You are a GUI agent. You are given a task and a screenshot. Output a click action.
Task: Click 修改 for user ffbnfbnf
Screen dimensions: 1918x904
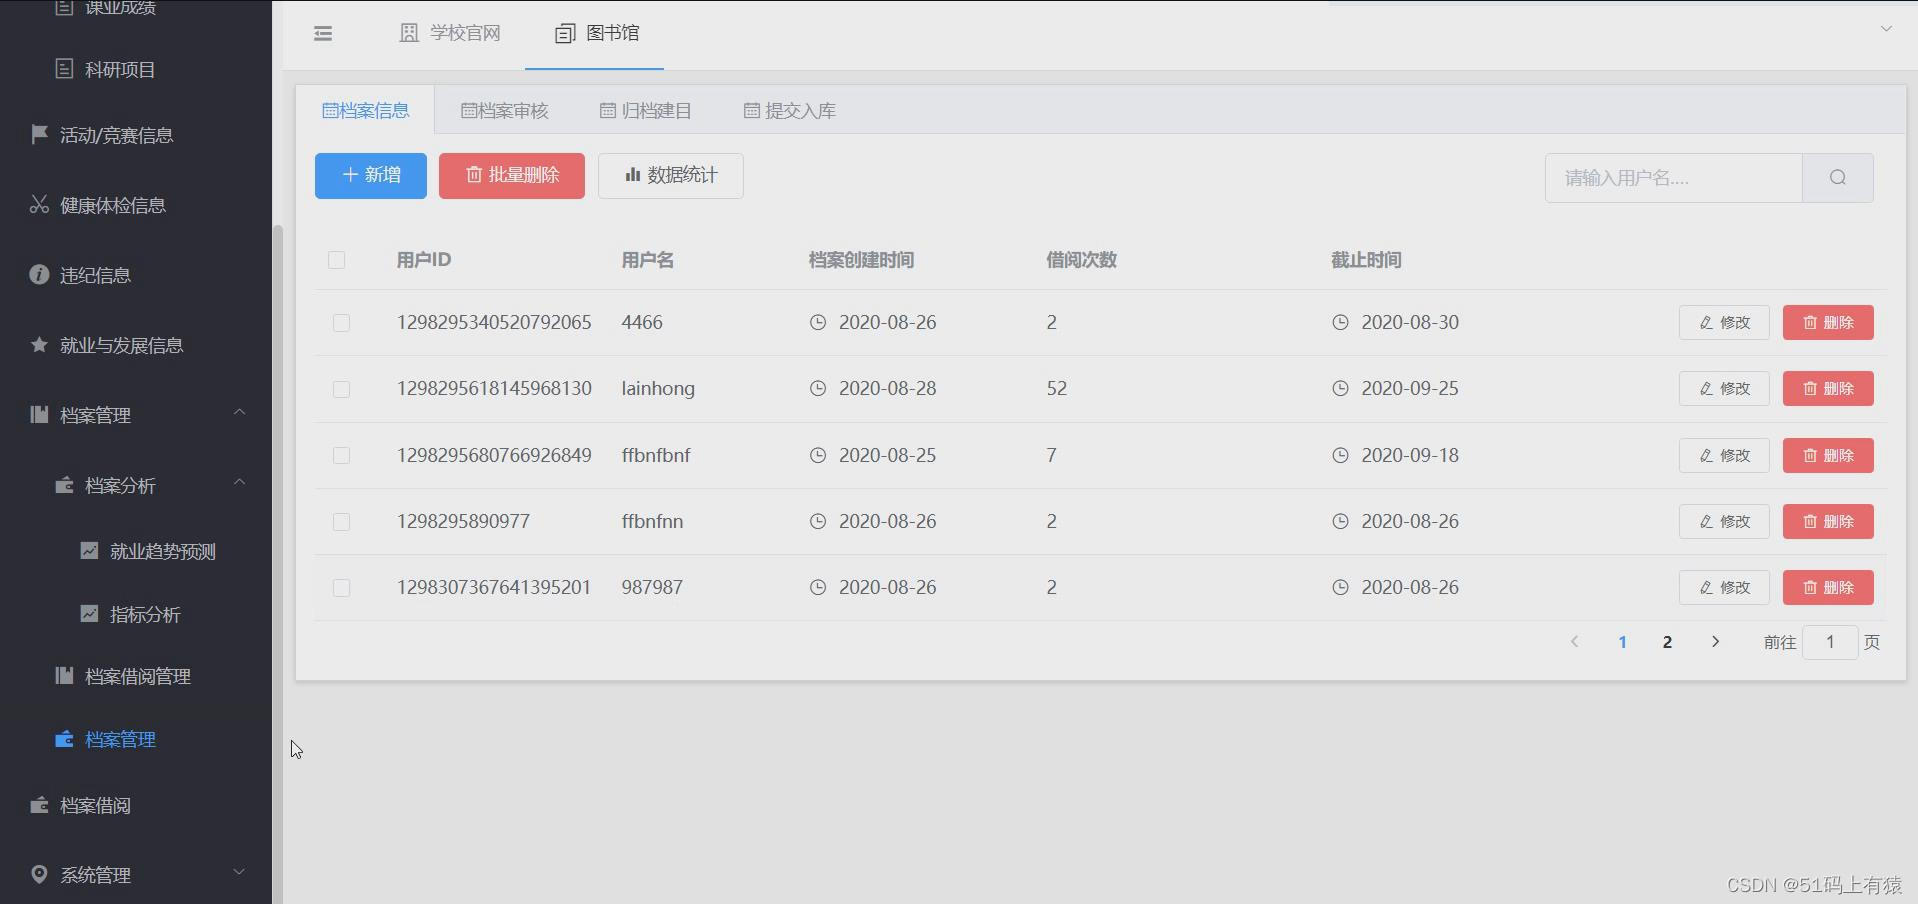click(1724, 456)
